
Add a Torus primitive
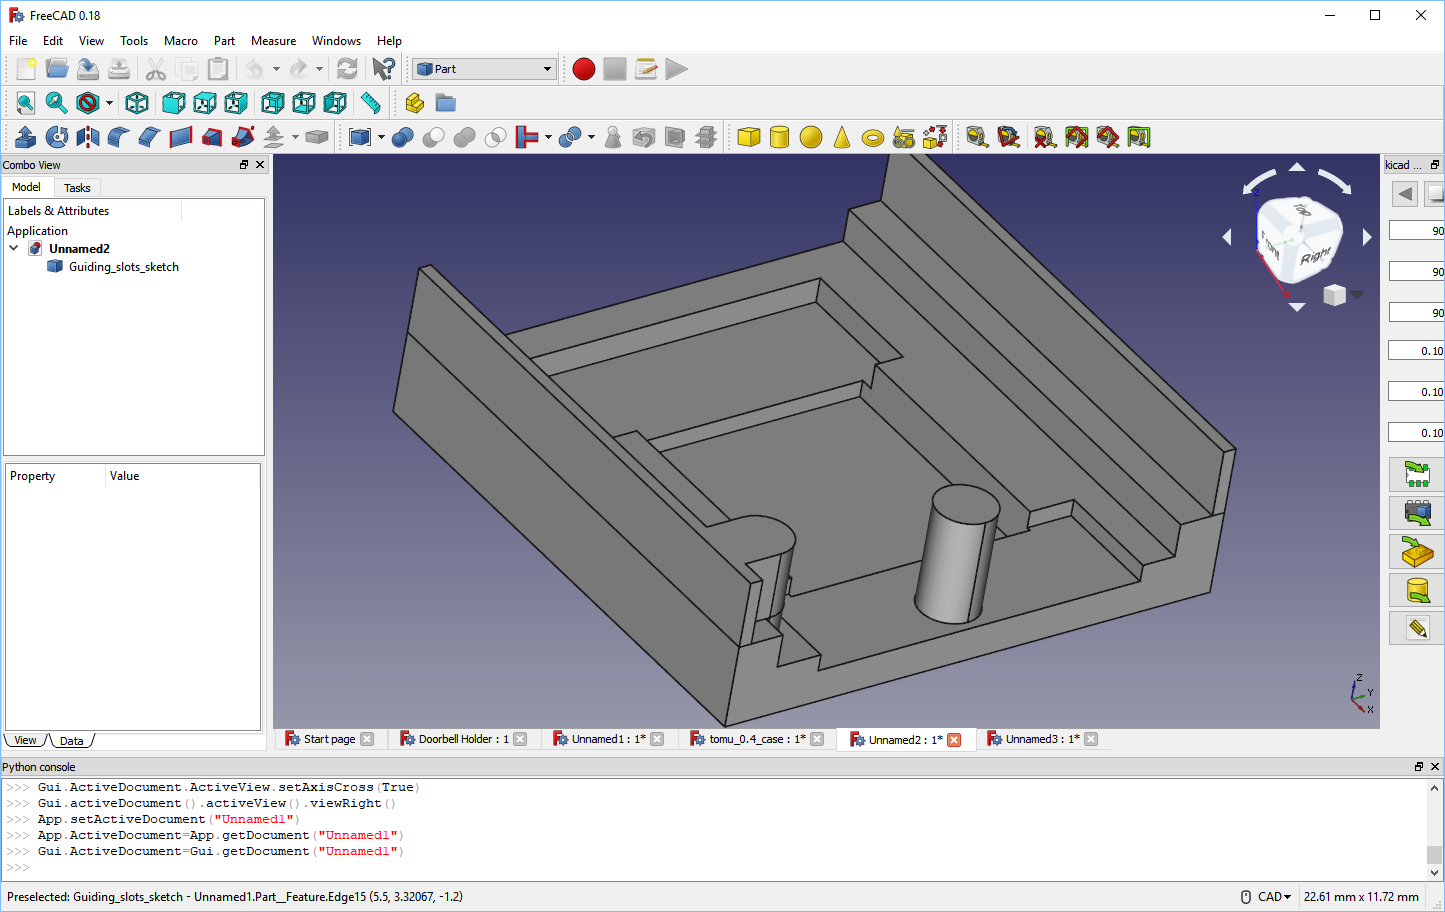pos(873,137)
